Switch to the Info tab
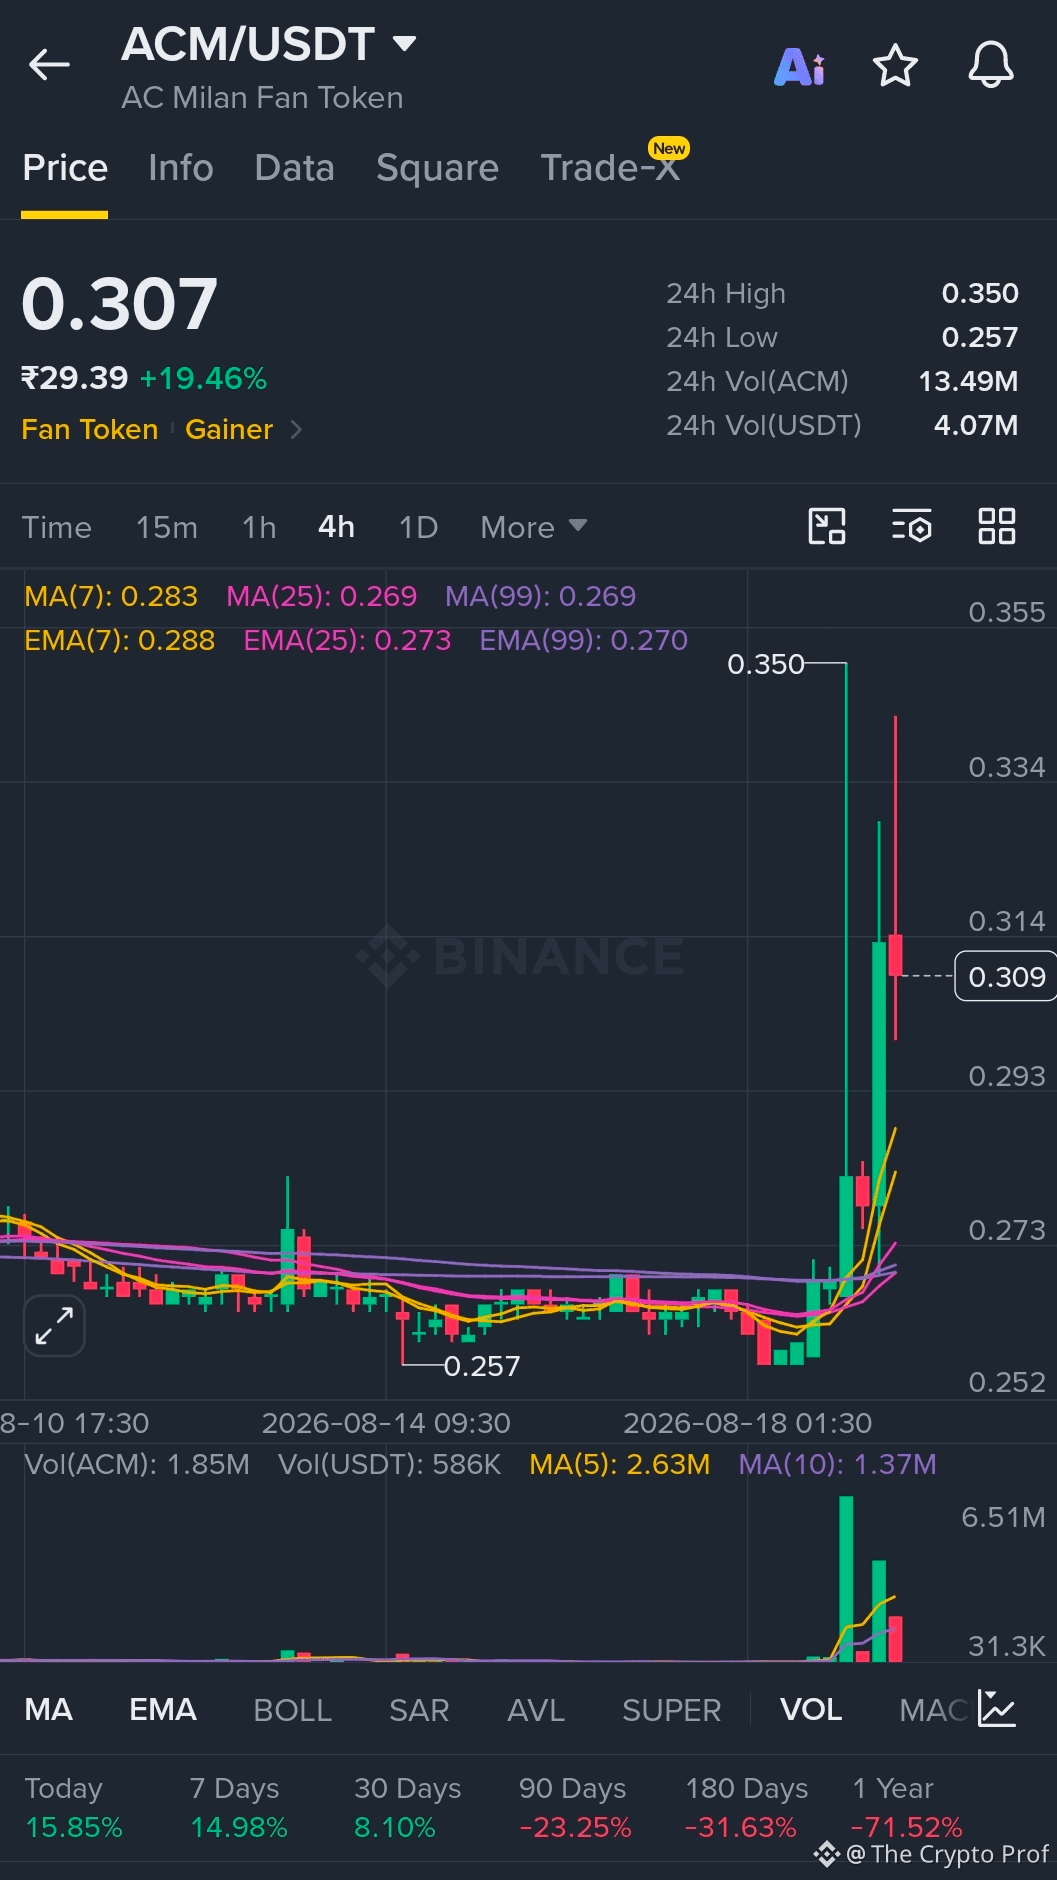 click(x=181, y=168)
